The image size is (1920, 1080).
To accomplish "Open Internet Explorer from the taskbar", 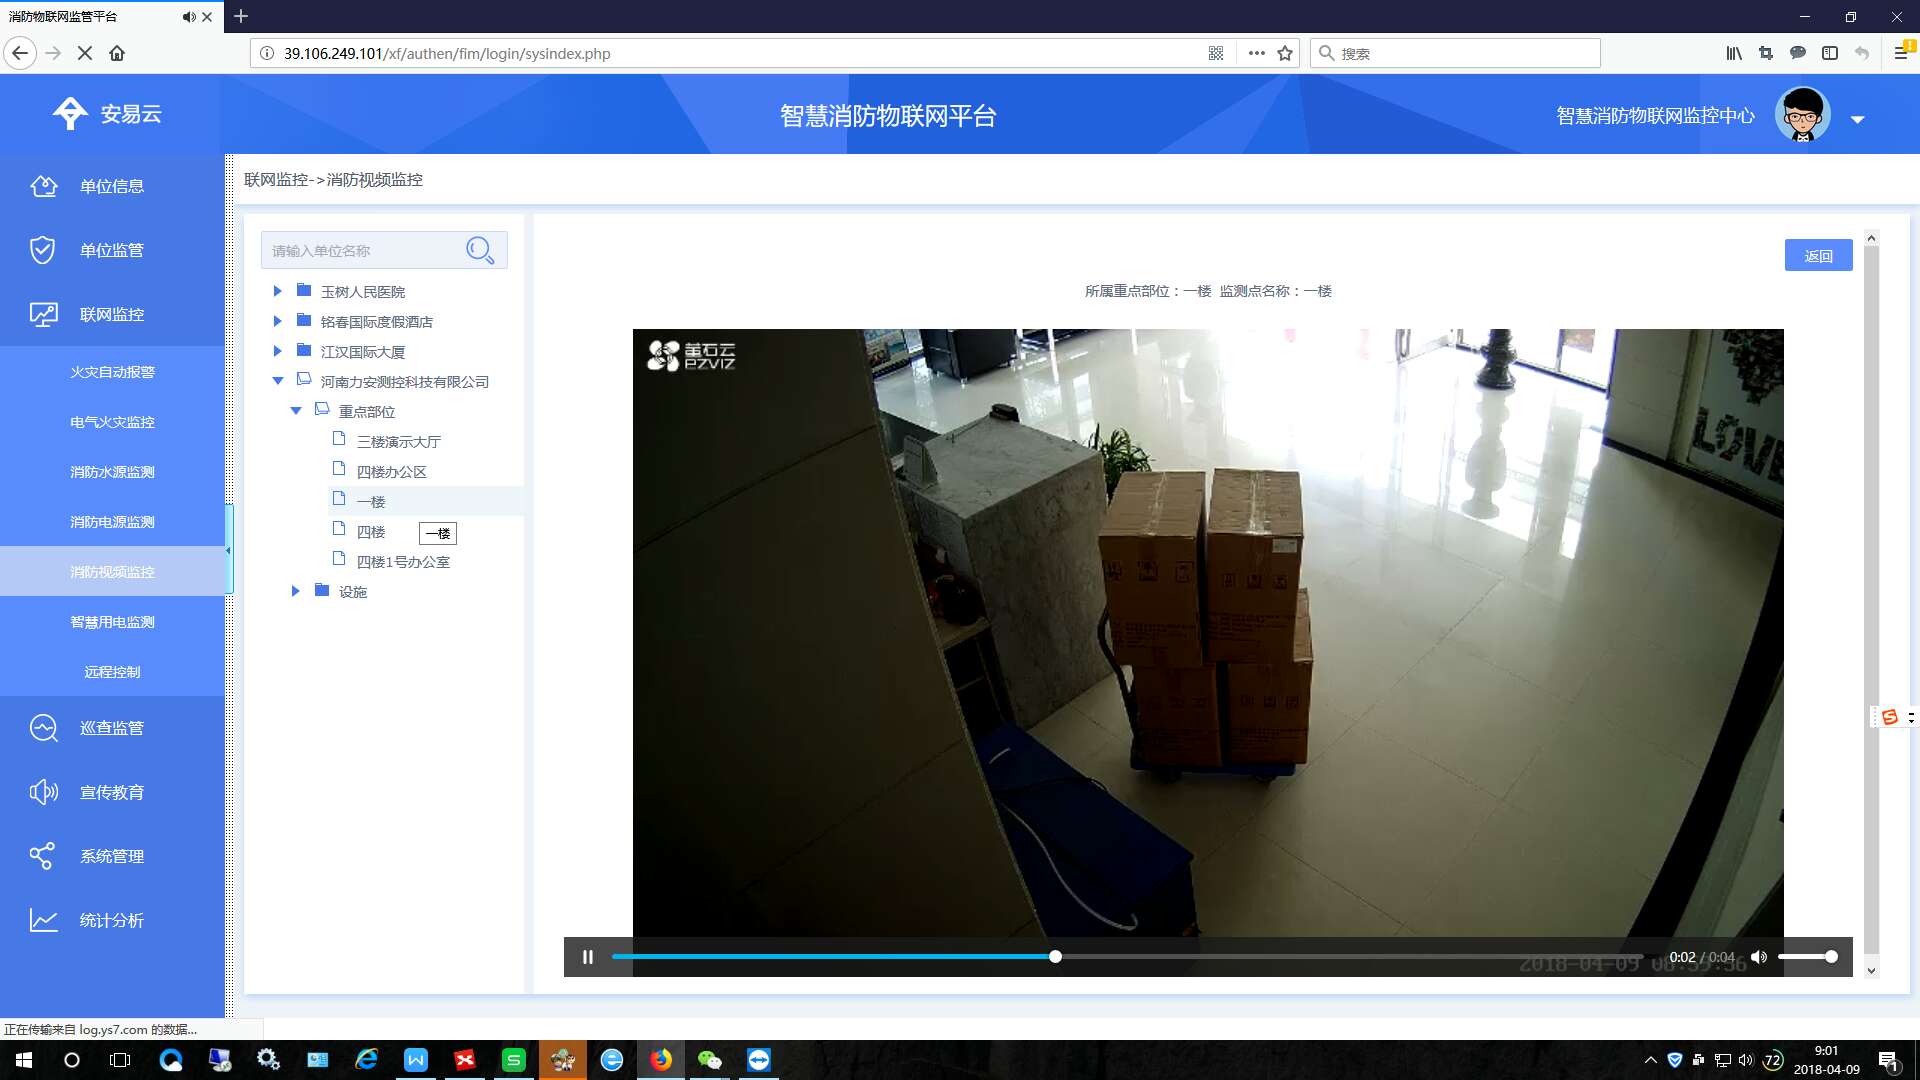I will click(367, 1060).
